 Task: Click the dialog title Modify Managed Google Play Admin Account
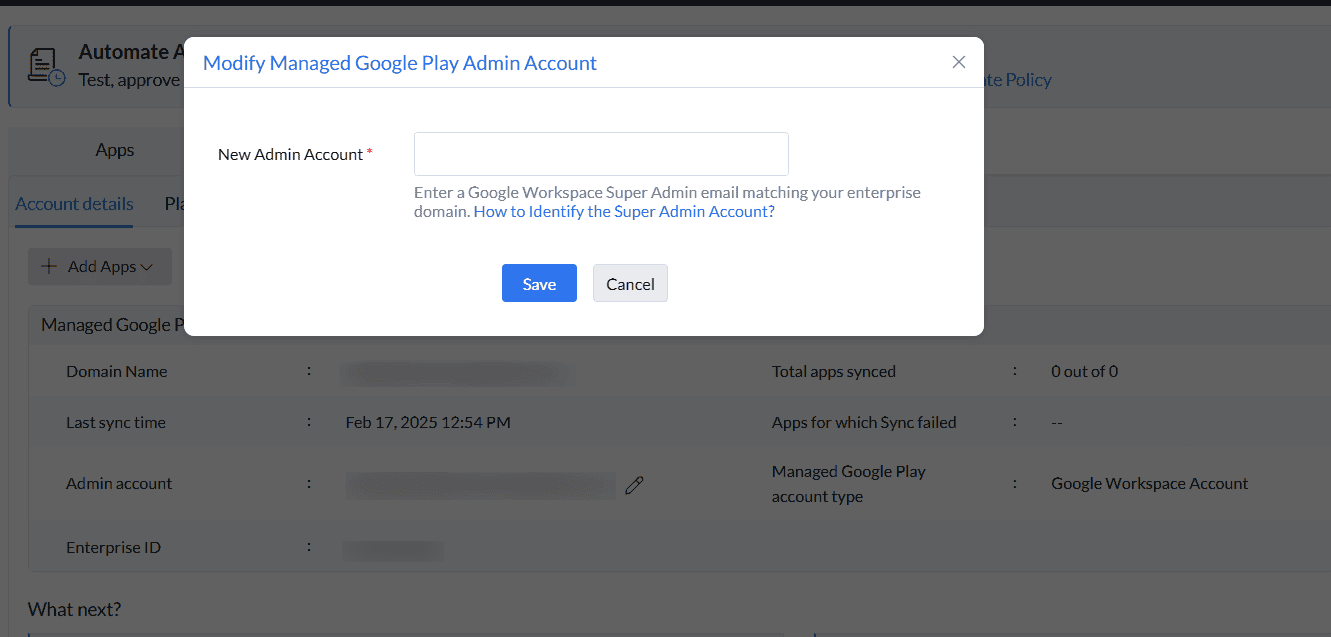point(399,63)
